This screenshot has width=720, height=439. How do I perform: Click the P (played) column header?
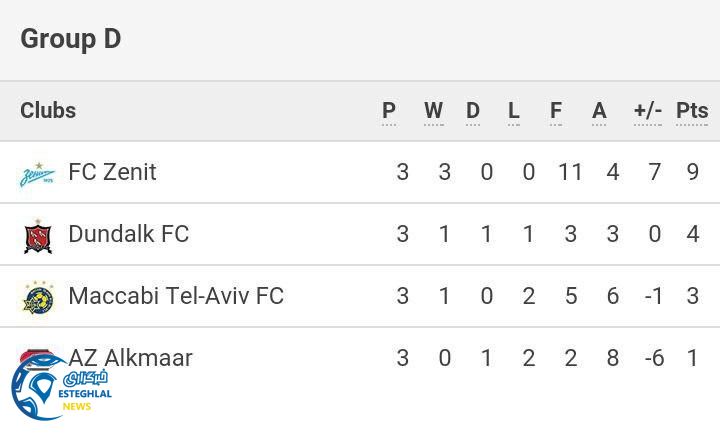click(x=389, y=111)
